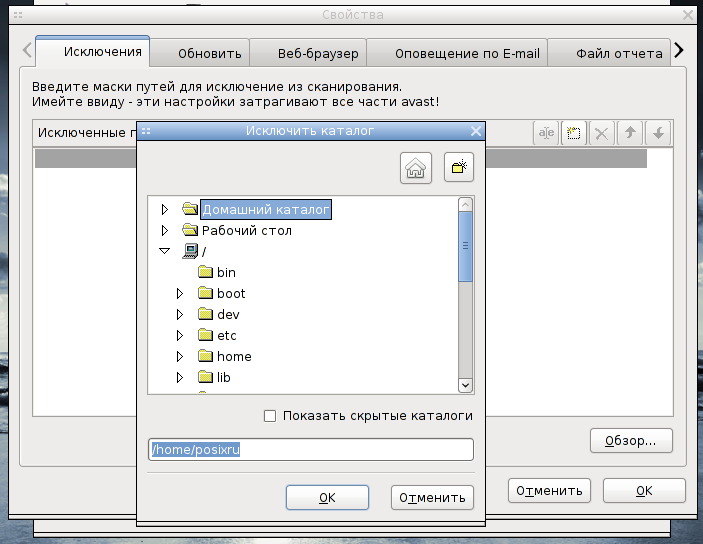Collapse the root / tree node
This screenshot has height=544, width=703.
coord(165,251)
